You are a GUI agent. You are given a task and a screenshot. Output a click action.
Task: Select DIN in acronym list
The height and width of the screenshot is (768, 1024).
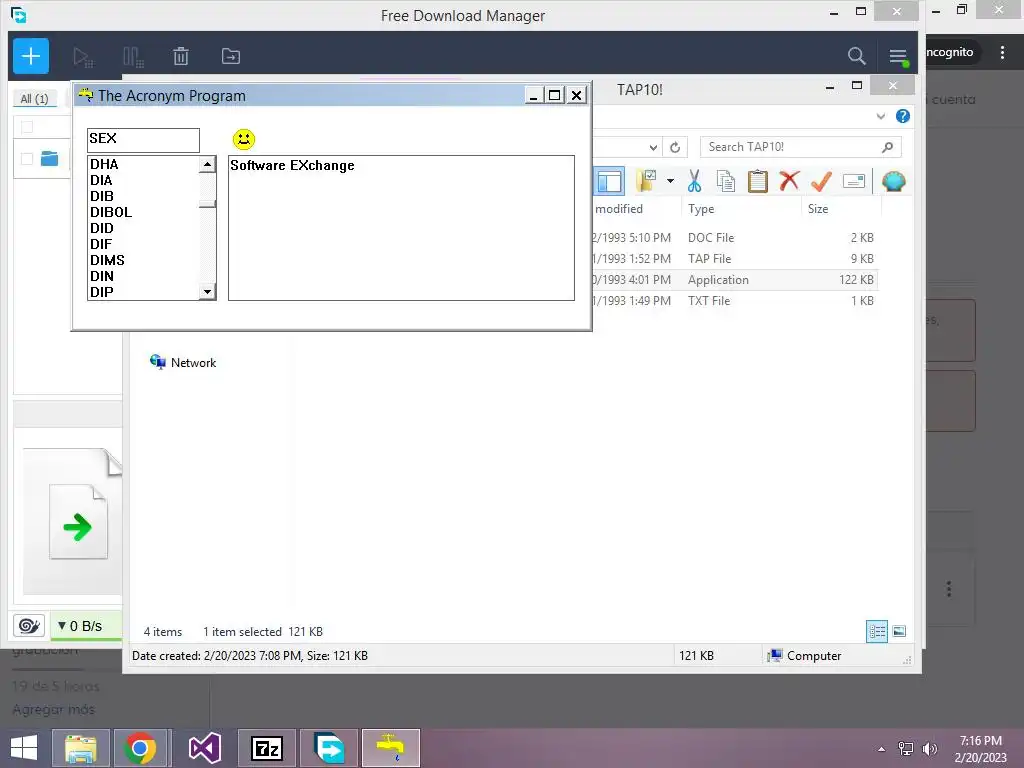tap(144, 276)
